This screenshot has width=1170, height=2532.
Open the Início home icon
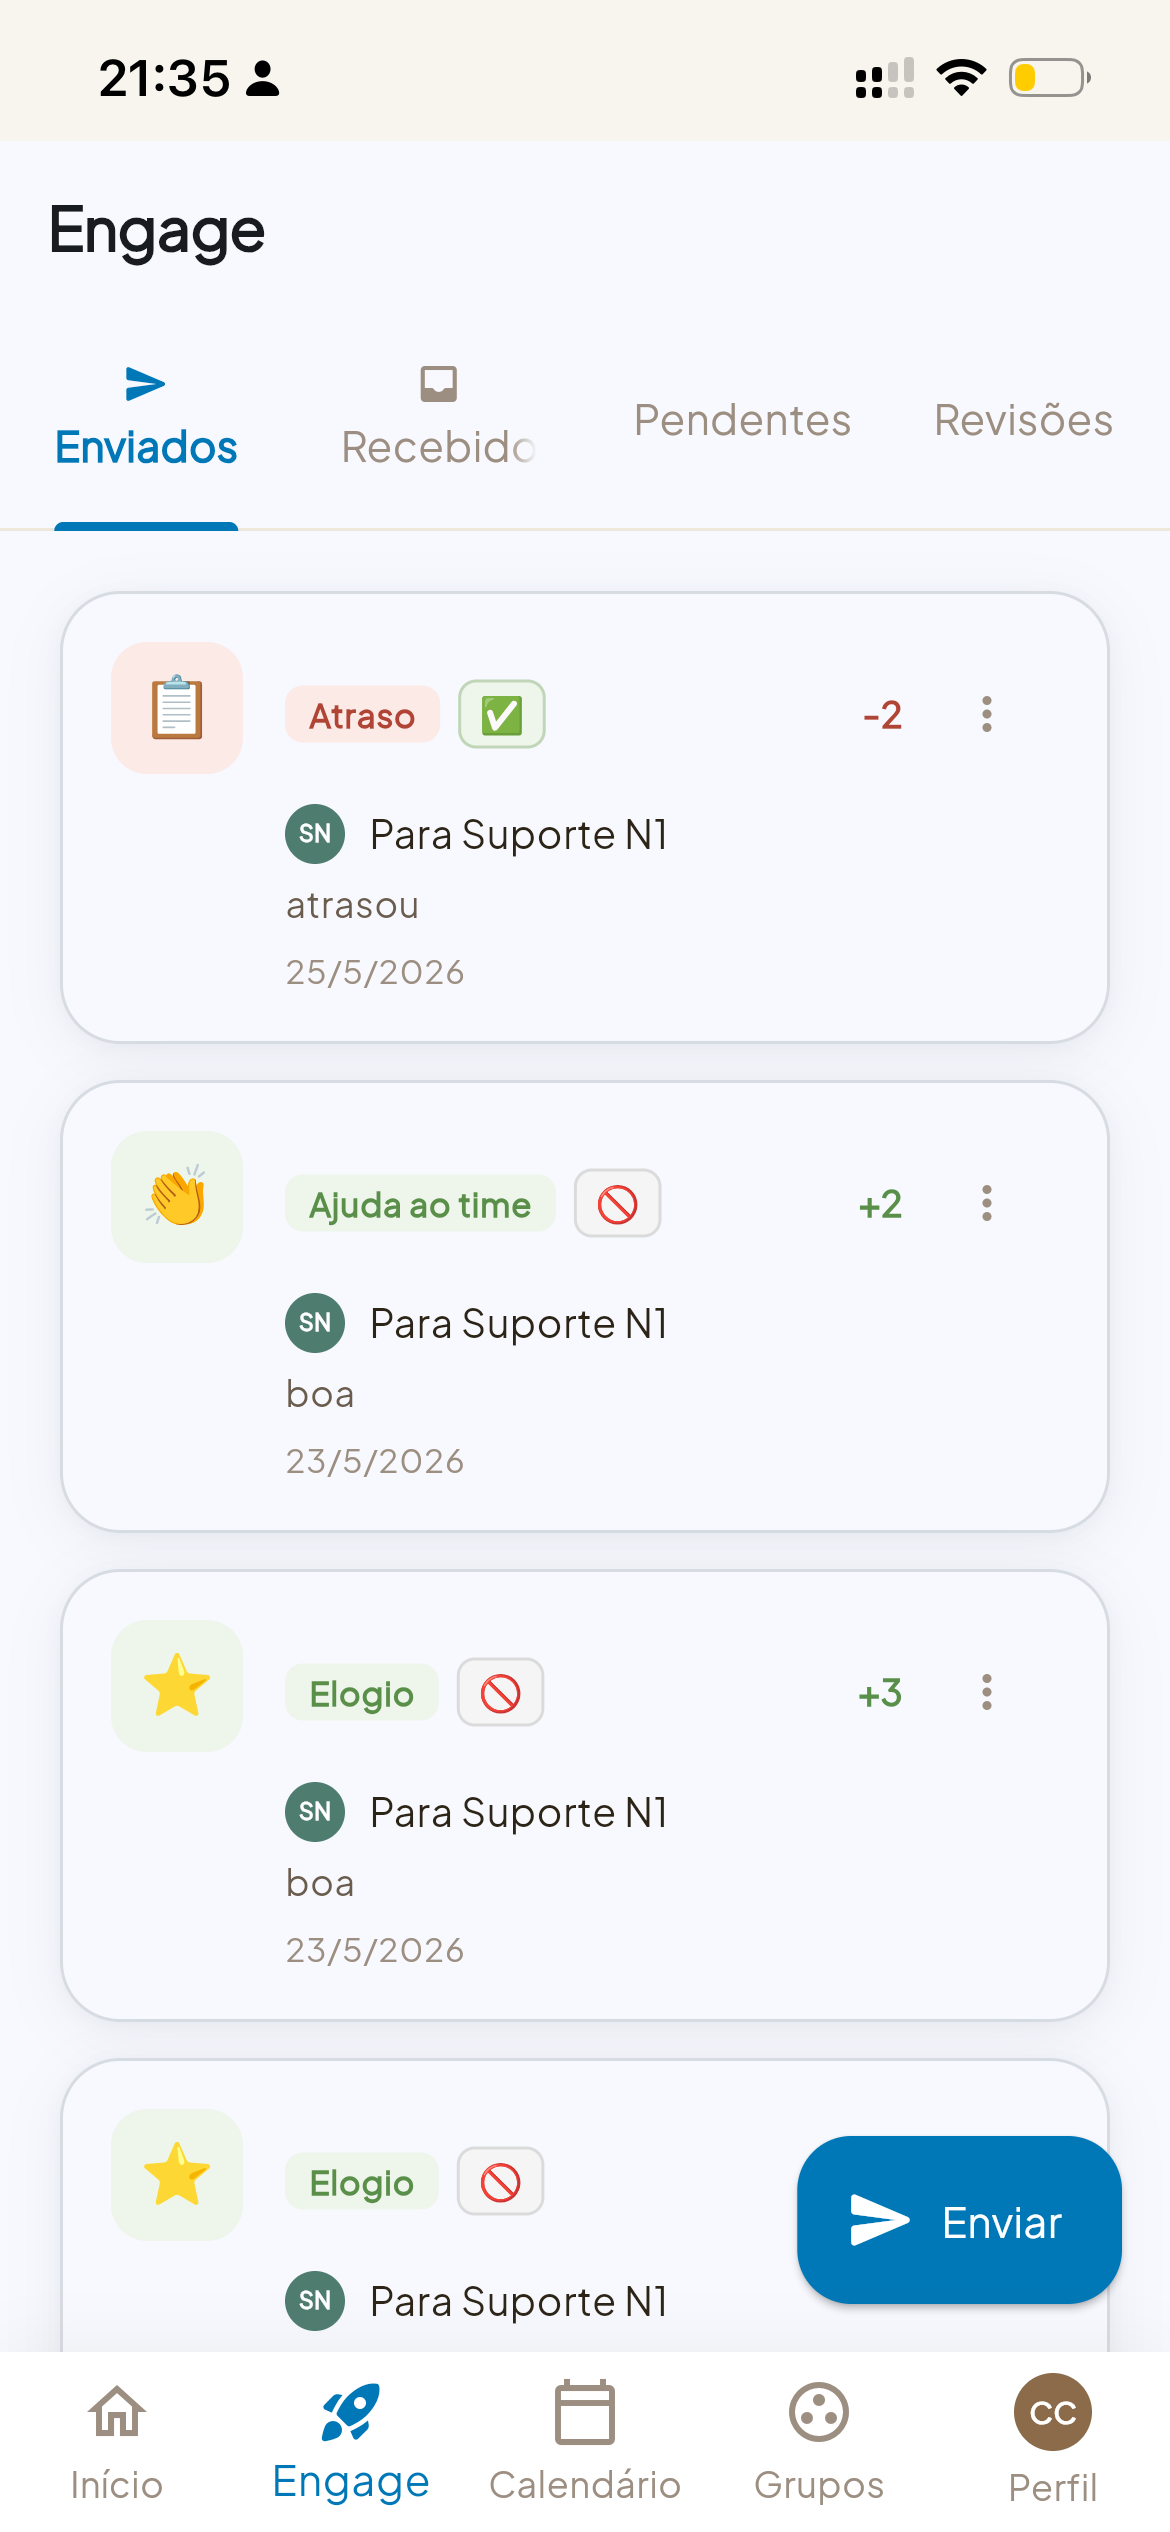tap(117, 2414)
